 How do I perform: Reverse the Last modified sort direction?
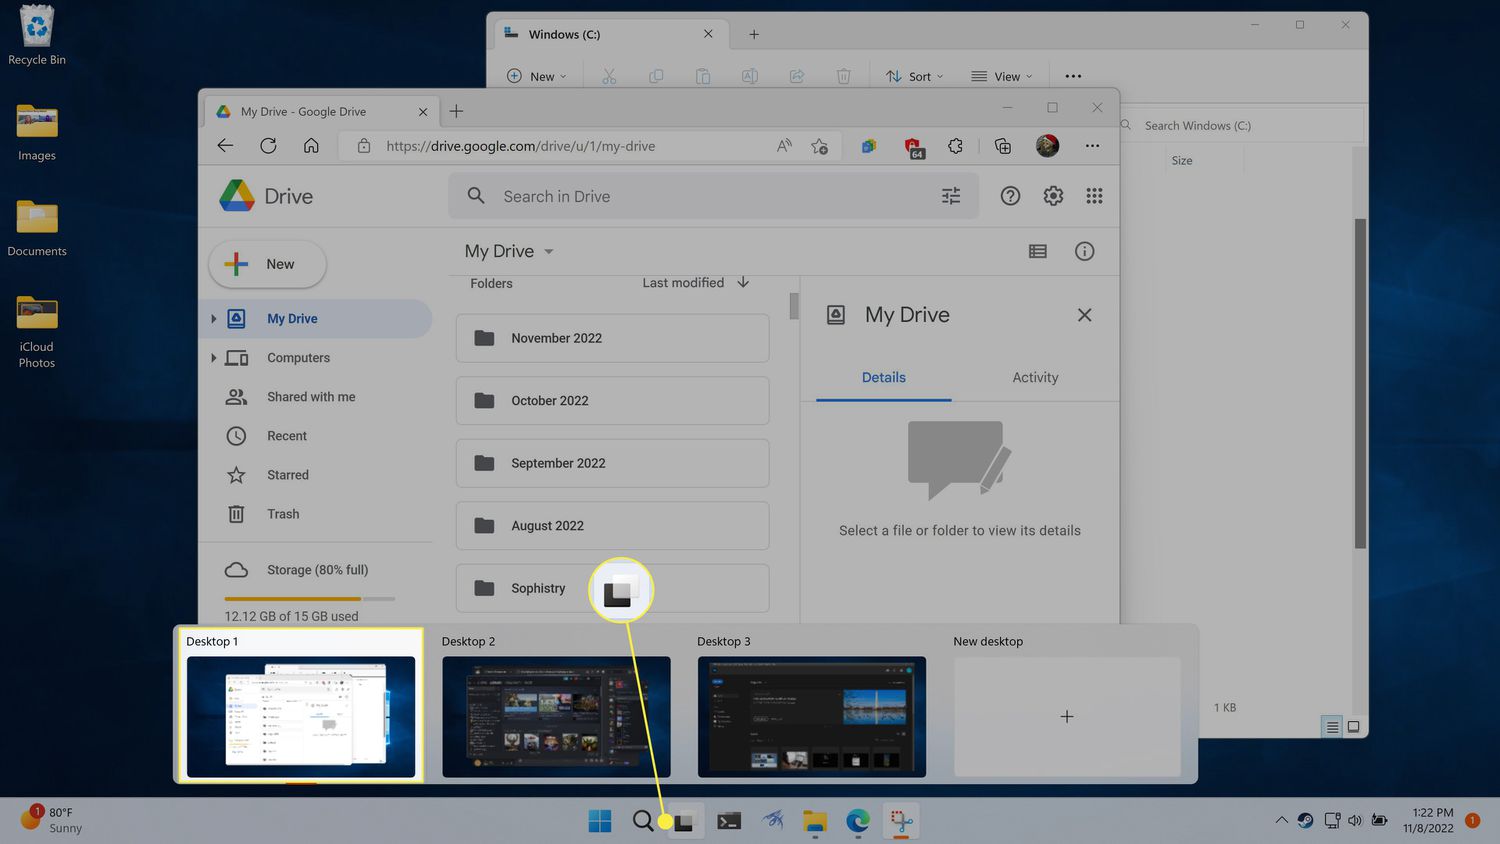coord(743,283)
